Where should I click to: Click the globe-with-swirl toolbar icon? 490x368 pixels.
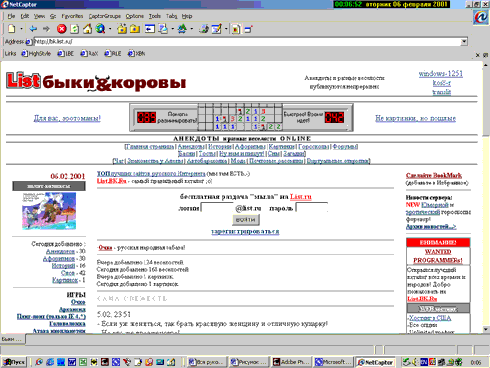(x=204, y=29)
